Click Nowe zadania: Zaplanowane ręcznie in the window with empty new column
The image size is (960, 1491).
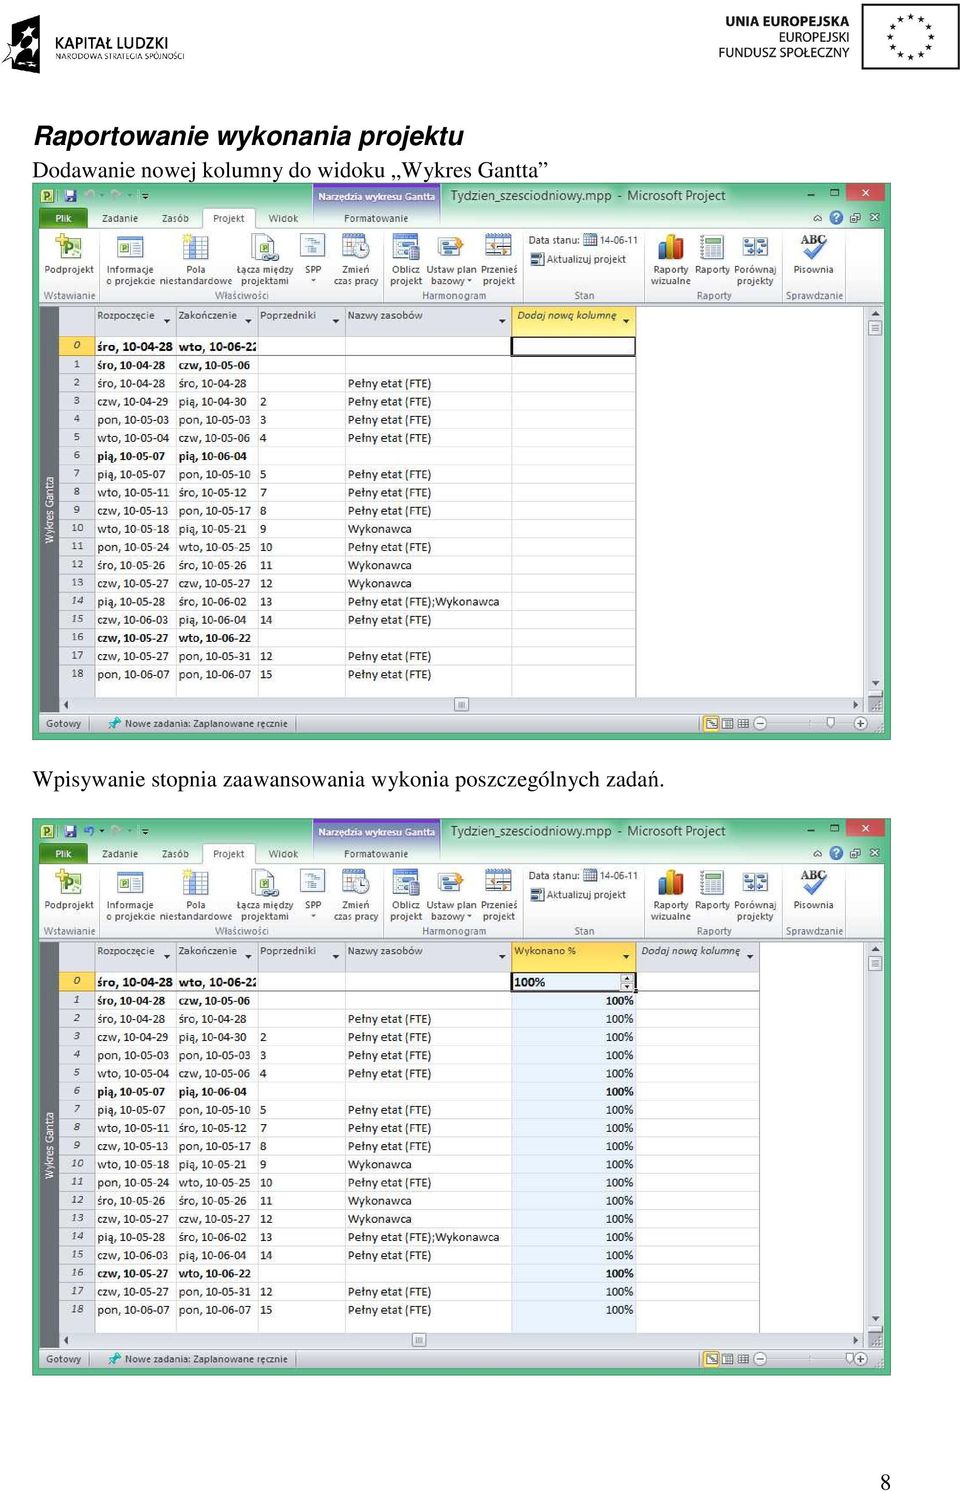click(199, 723)
